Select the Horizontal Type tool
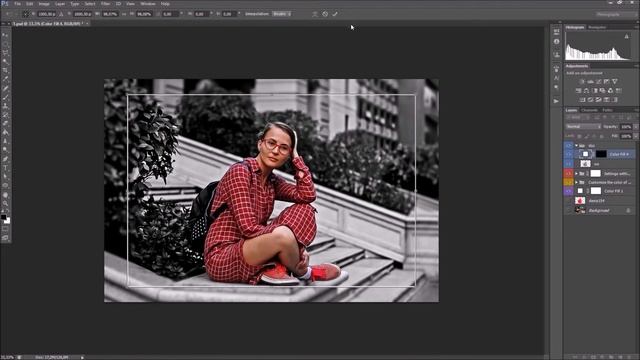This screenshot has height=360, width=640. pyautogui.click(x=5, y=168)
